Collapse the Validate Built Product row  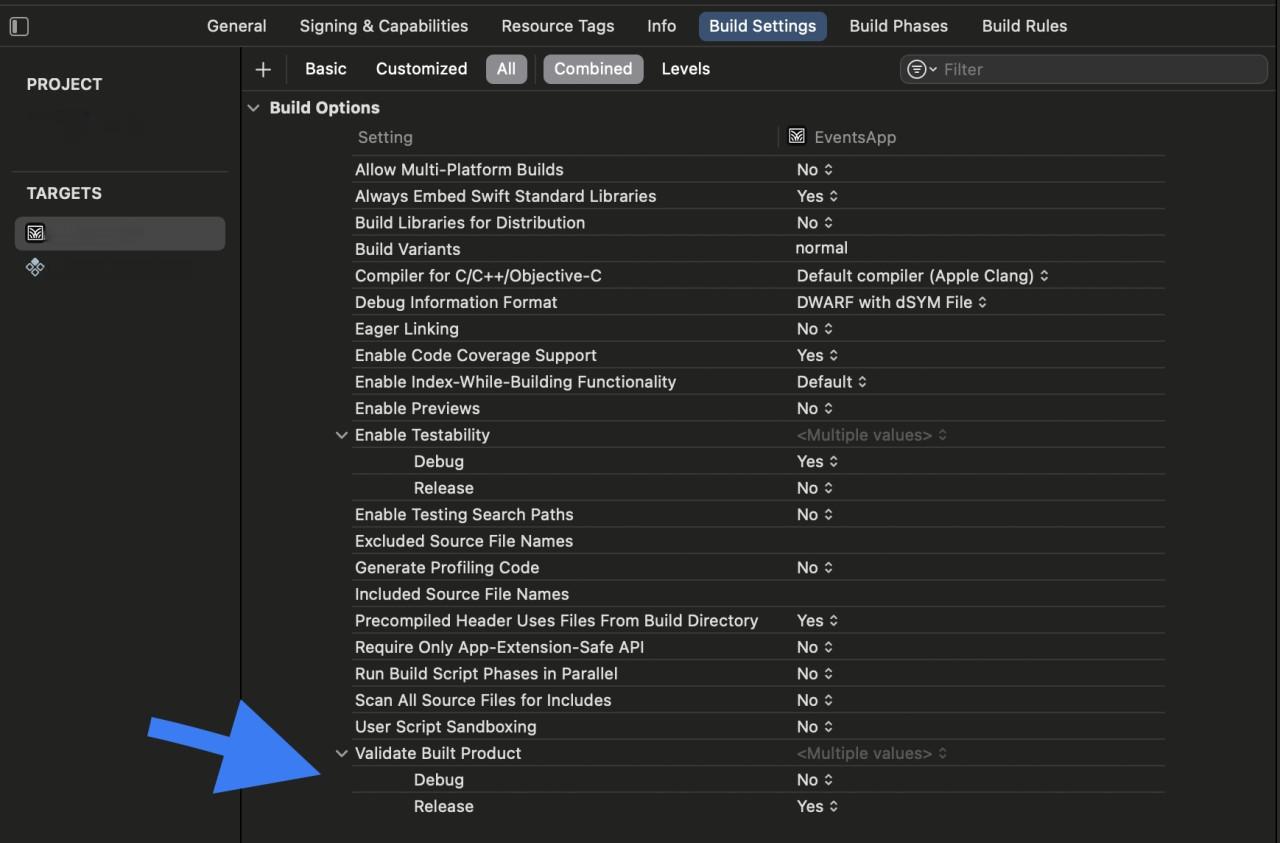[342, 753]
